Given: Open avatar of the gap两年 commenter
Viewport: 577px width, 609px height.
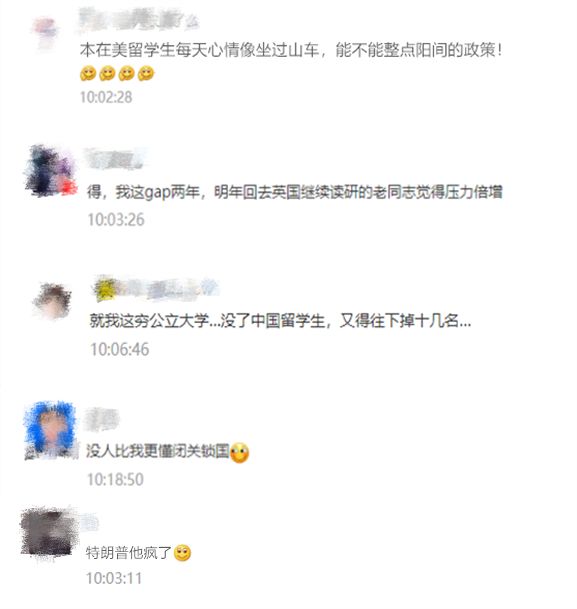Looking at the screenshot, I should tap(50, 171).
